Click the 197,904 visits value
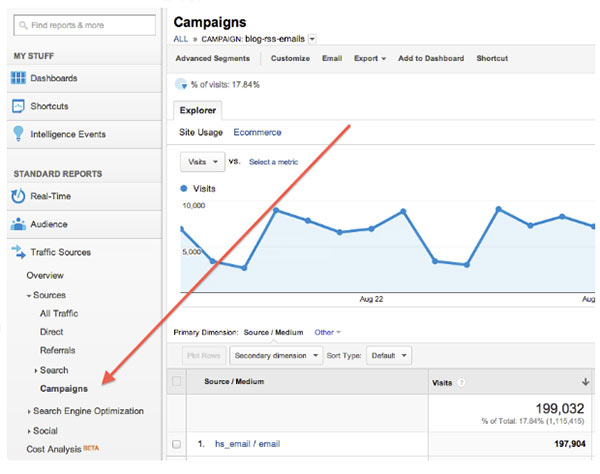This screenshot has height=474, width=600. tap(569, 444)
